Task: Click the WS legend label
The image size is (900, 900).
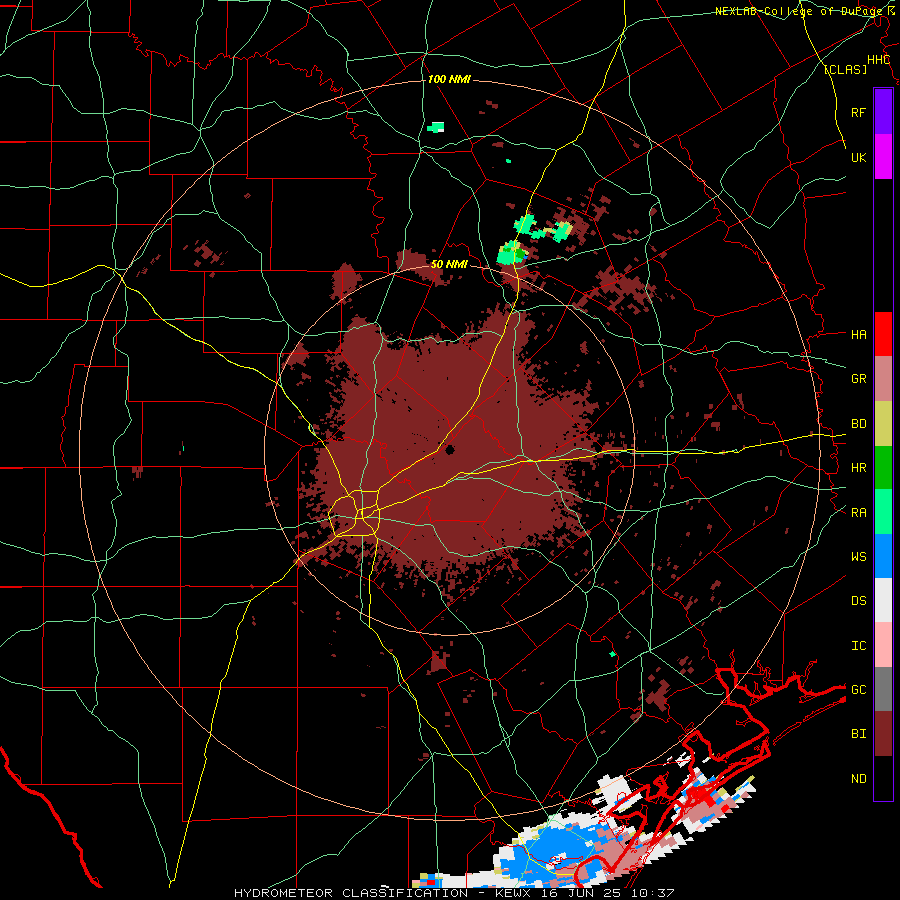Action: pyautogui.click(x=858, y=556)
